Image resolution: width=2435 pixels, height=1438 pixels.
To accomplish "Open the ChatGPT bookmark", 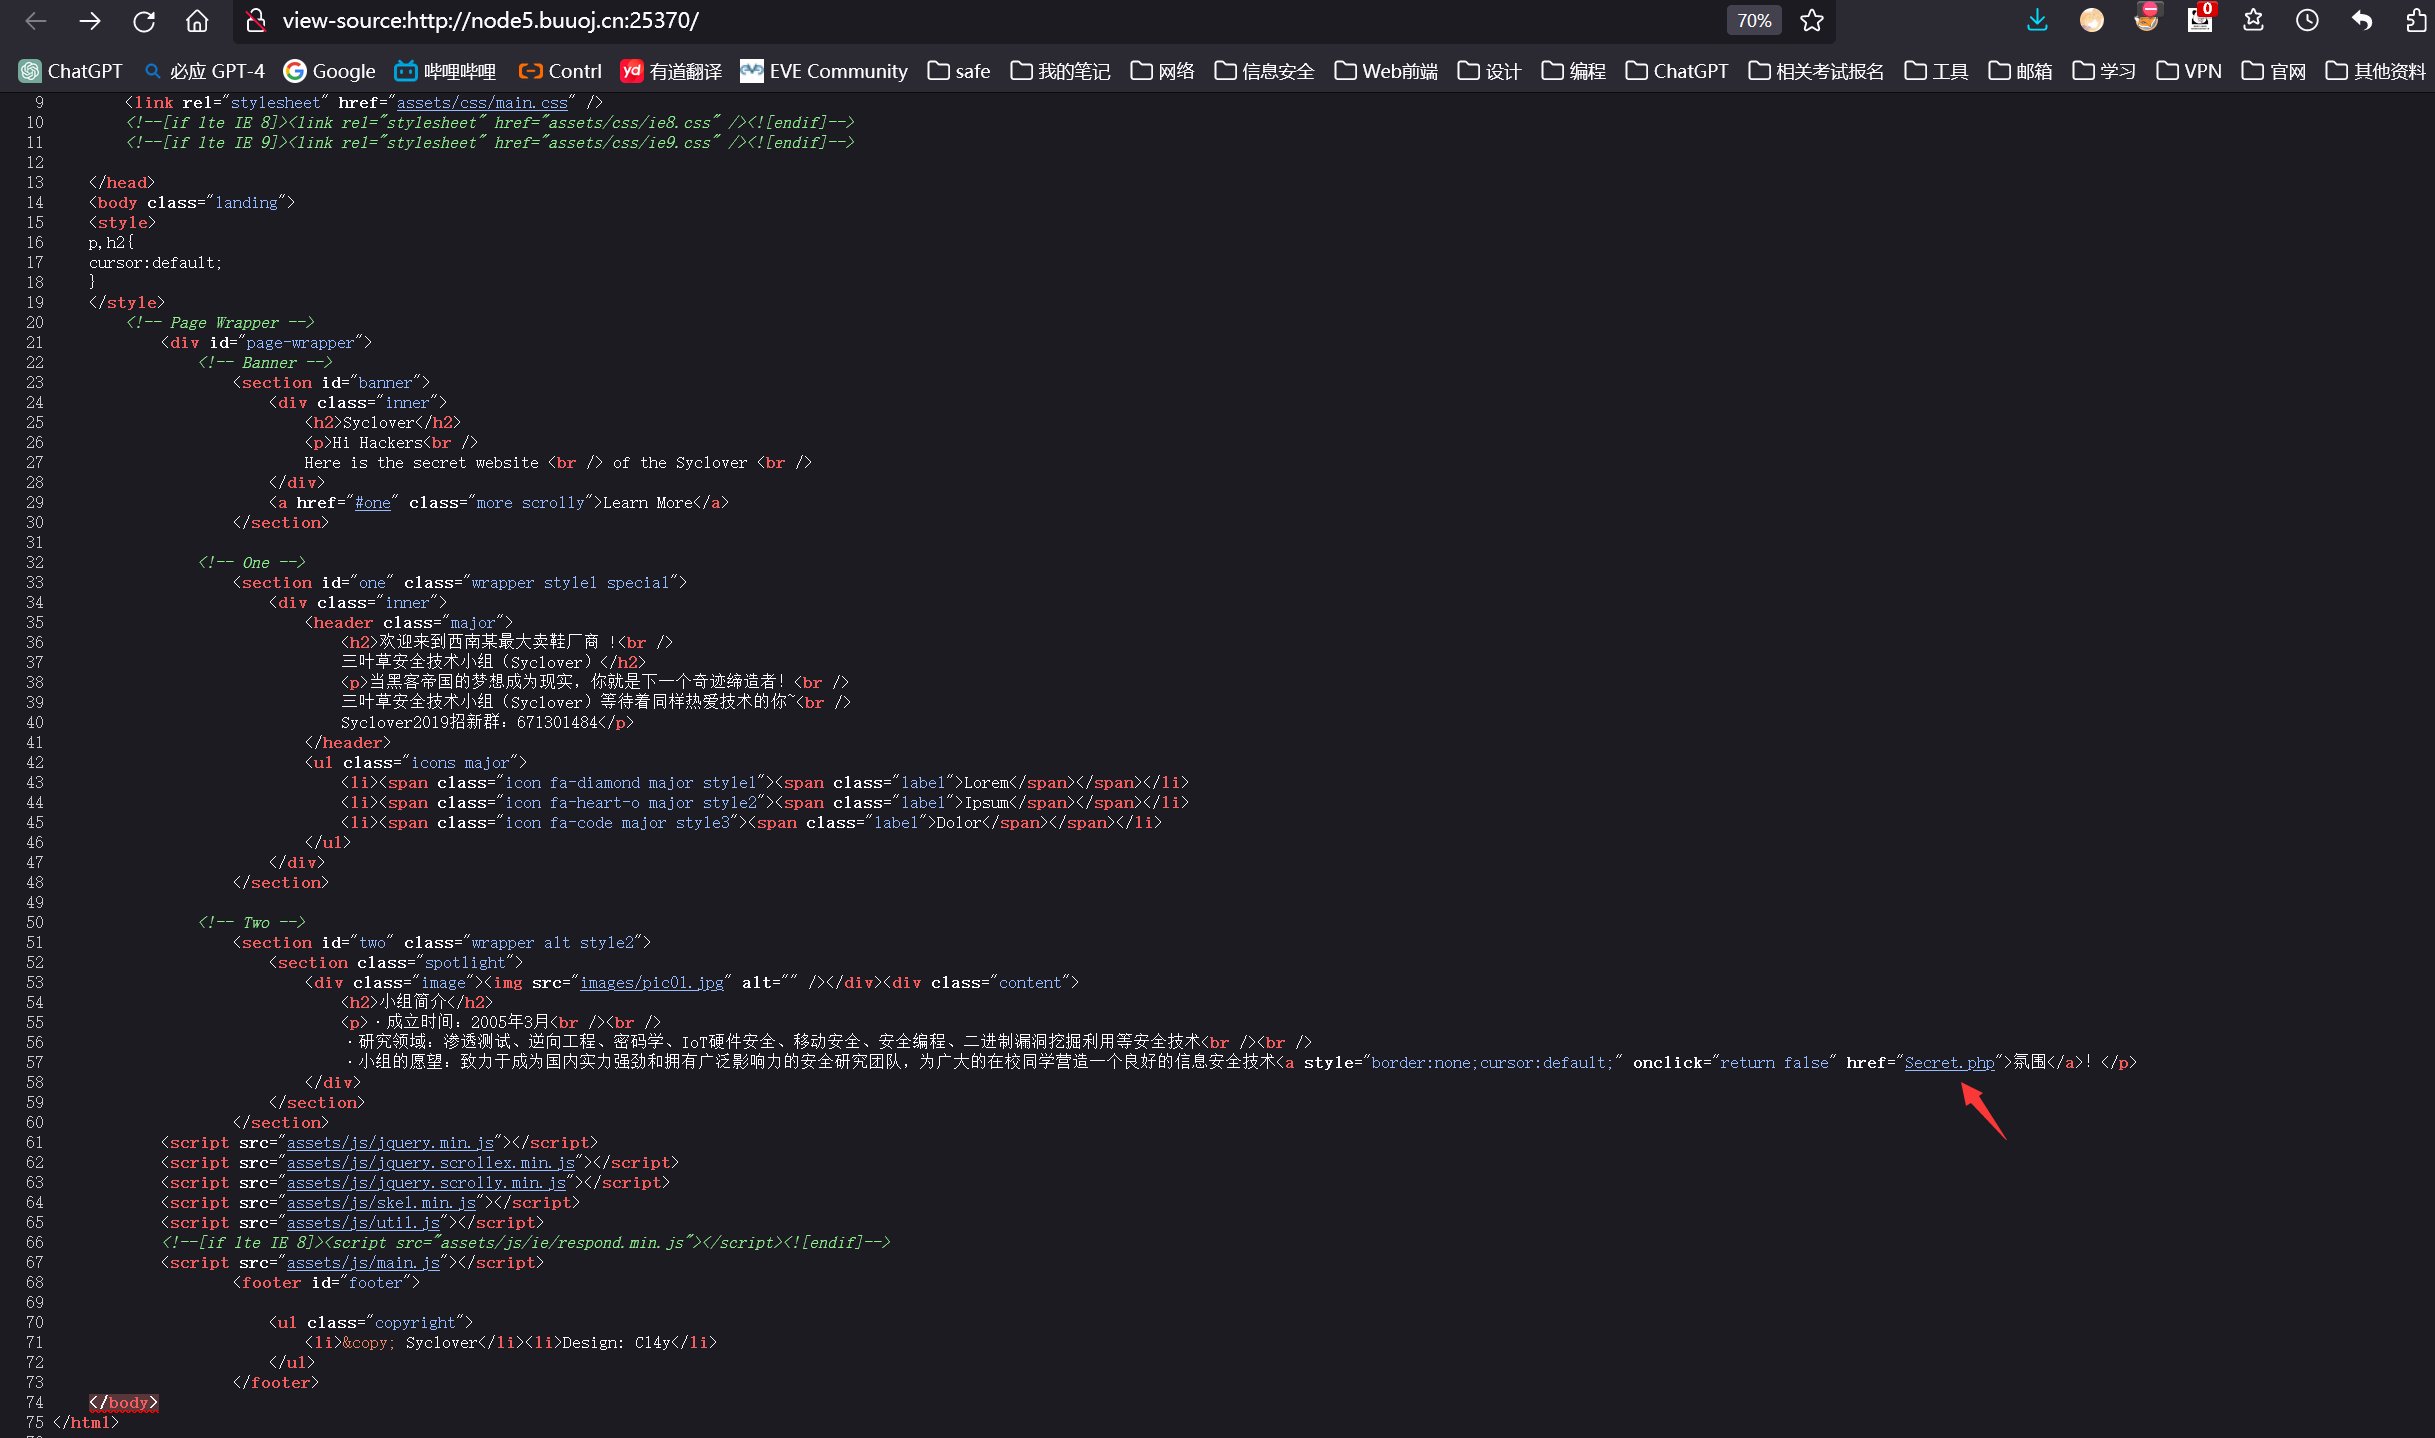I will 70,71.
